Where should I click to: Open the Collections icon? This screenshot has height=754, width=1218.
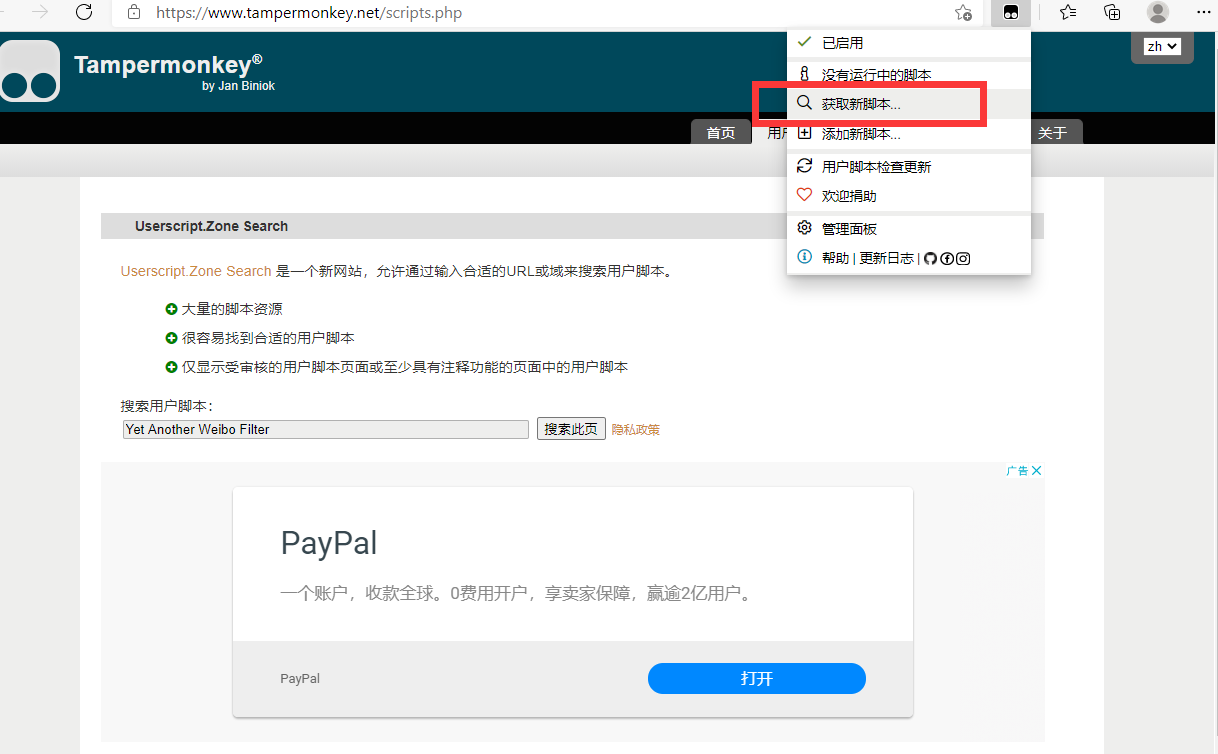(x=1112, y=13)
